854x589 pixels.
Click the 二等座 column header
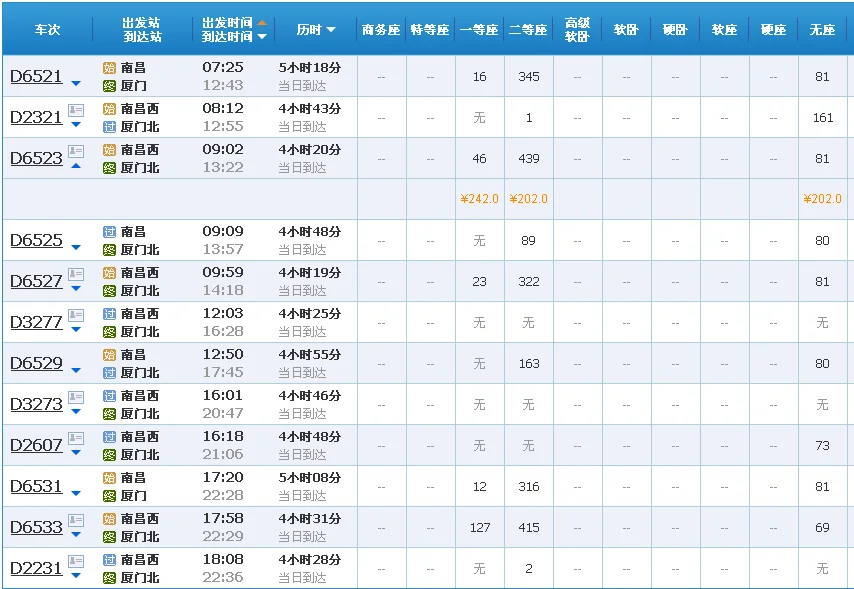[x=528, y=28]
